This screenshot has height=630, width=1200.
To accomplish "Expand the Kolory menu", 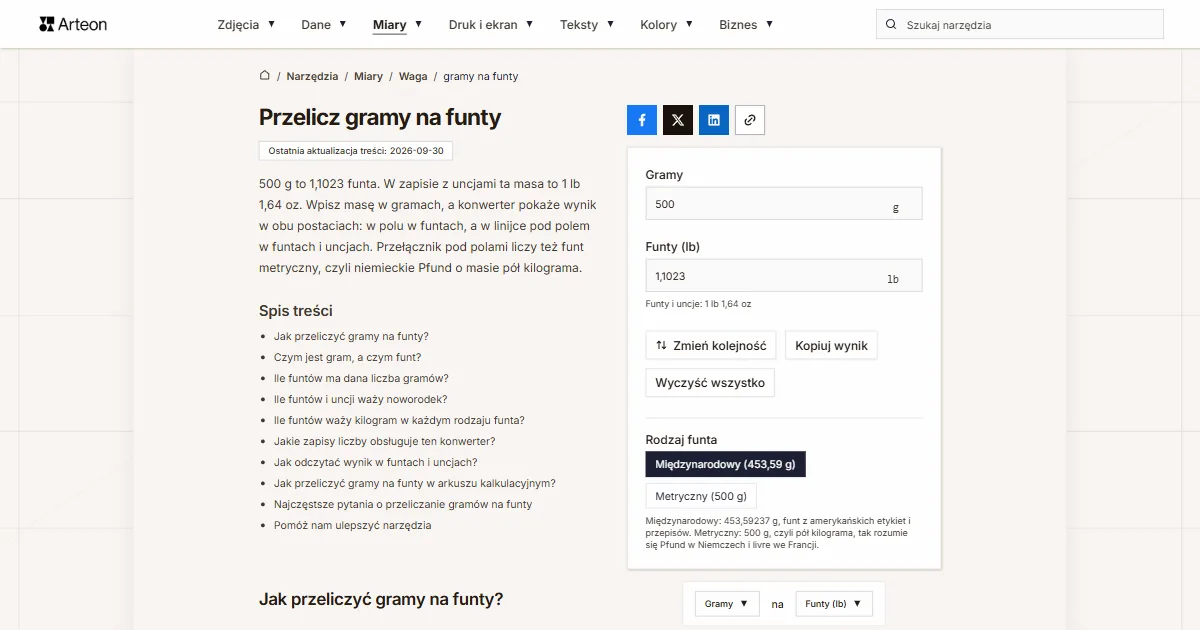I will coord(667,25).
